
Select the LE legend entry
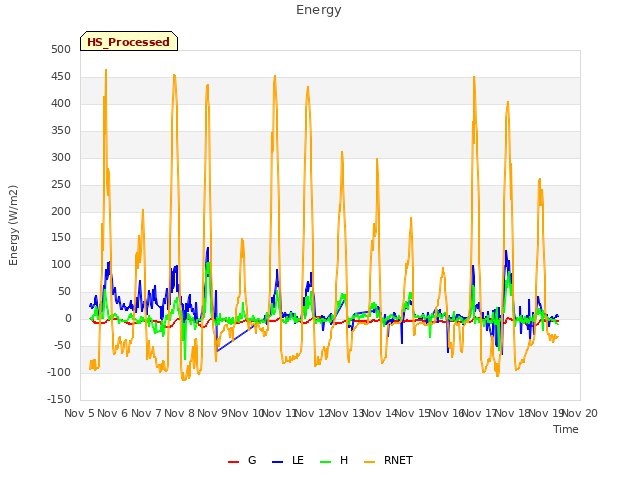(288, 460)
